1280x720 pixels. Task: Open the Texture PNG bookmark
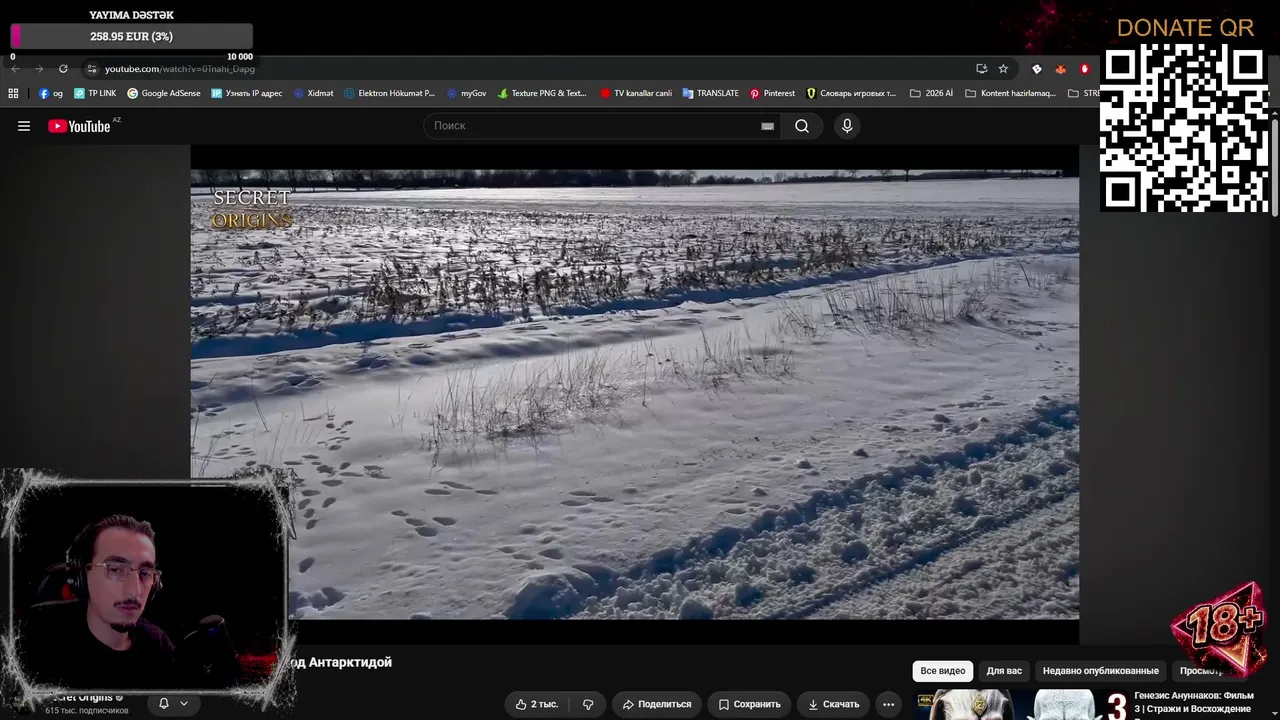[542, 93]
